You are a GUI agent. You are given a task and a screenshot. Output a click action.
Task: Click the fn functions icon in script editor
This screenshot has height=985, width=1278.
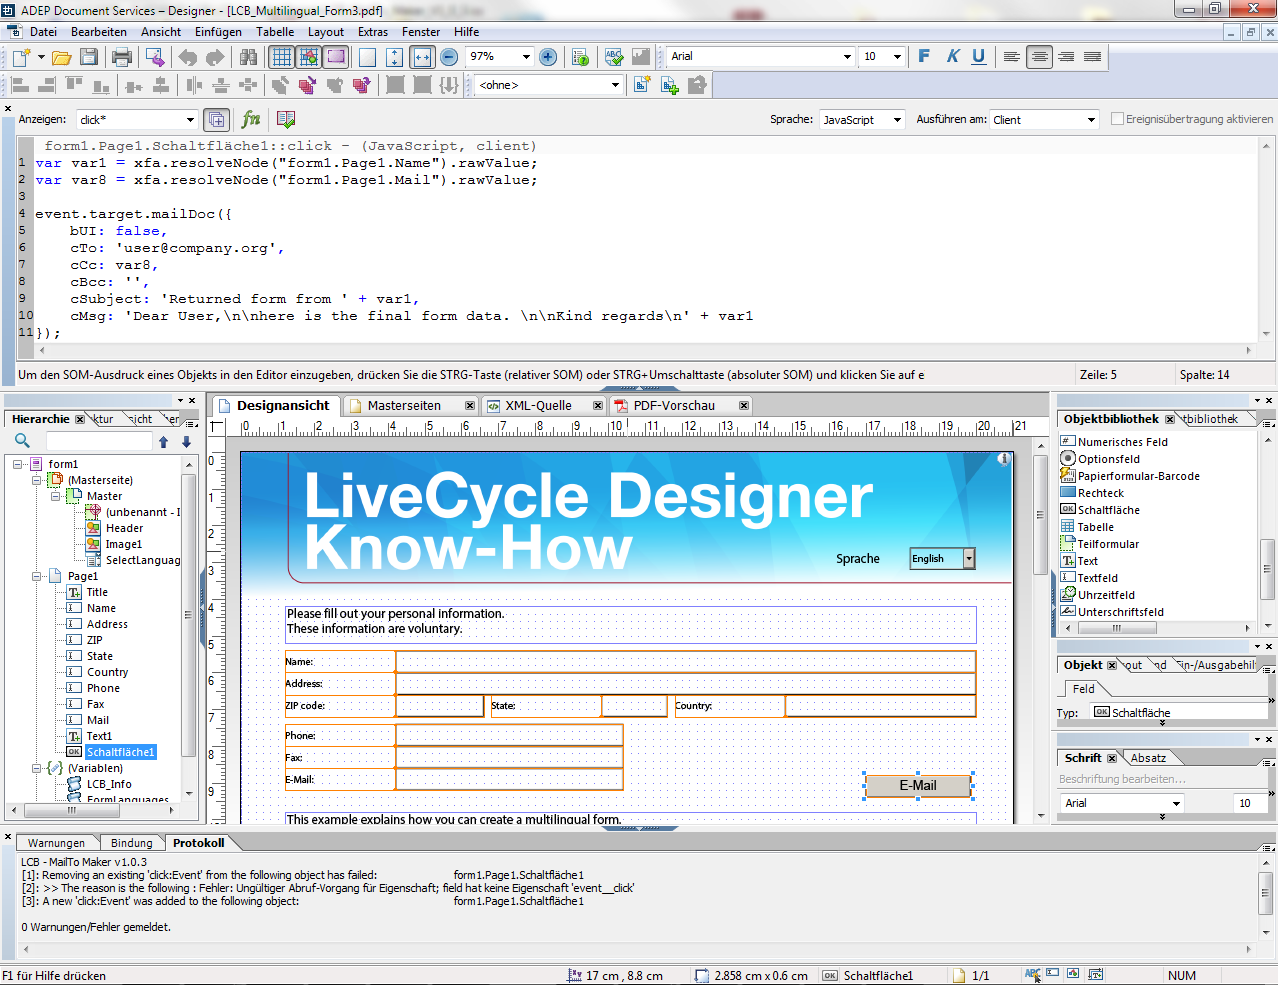coord(251,120)
